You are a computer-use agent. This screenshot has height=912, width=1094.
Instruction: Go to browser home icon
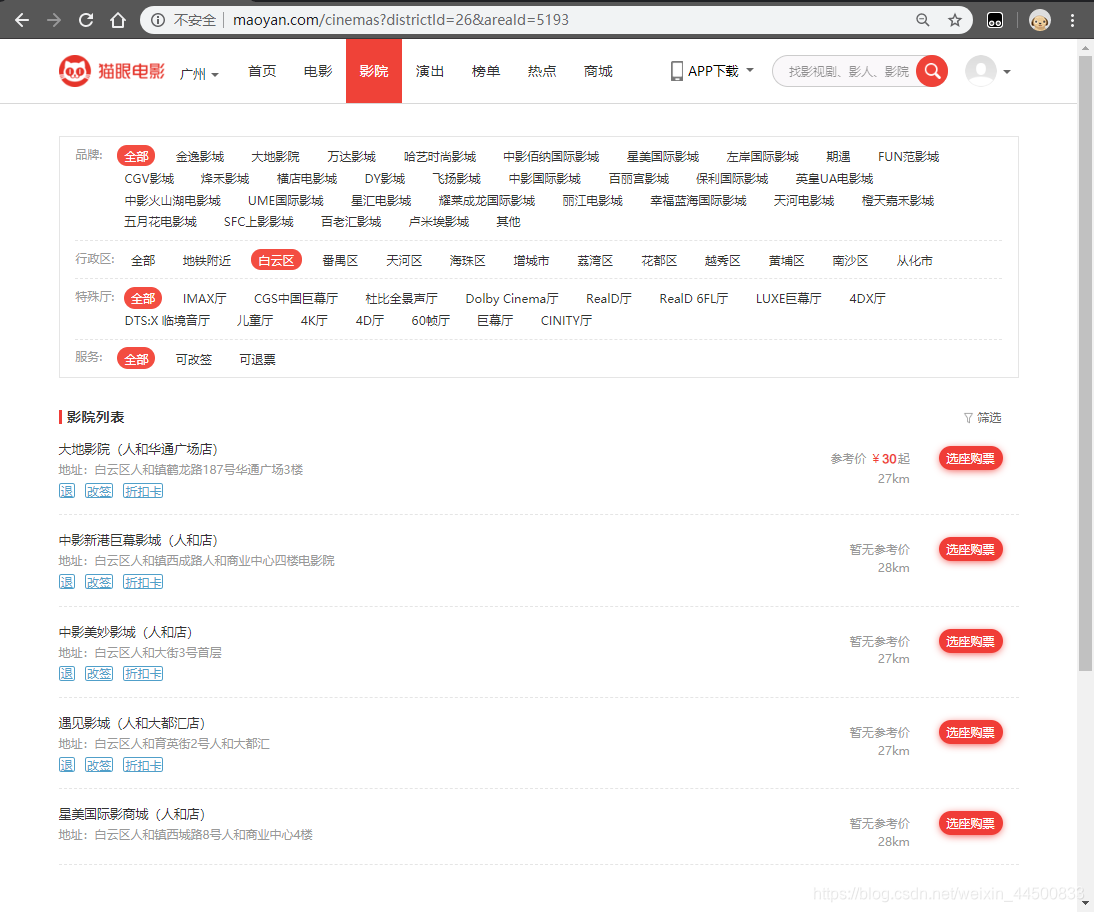[118, 20]
